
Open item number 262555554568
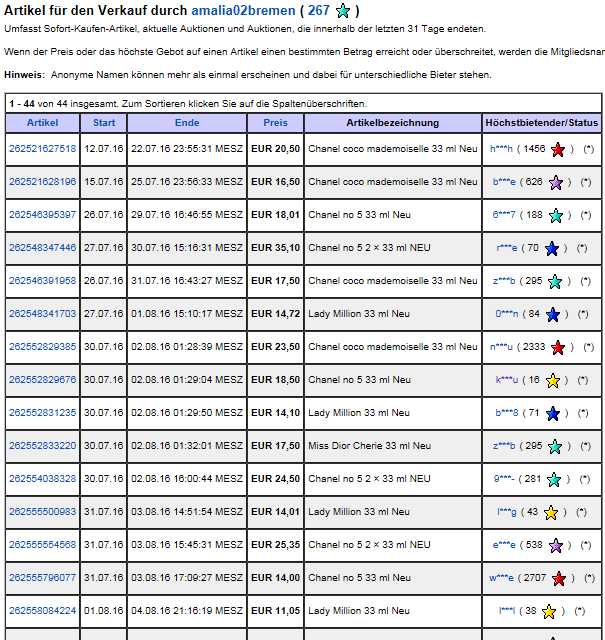pos(42,544)
